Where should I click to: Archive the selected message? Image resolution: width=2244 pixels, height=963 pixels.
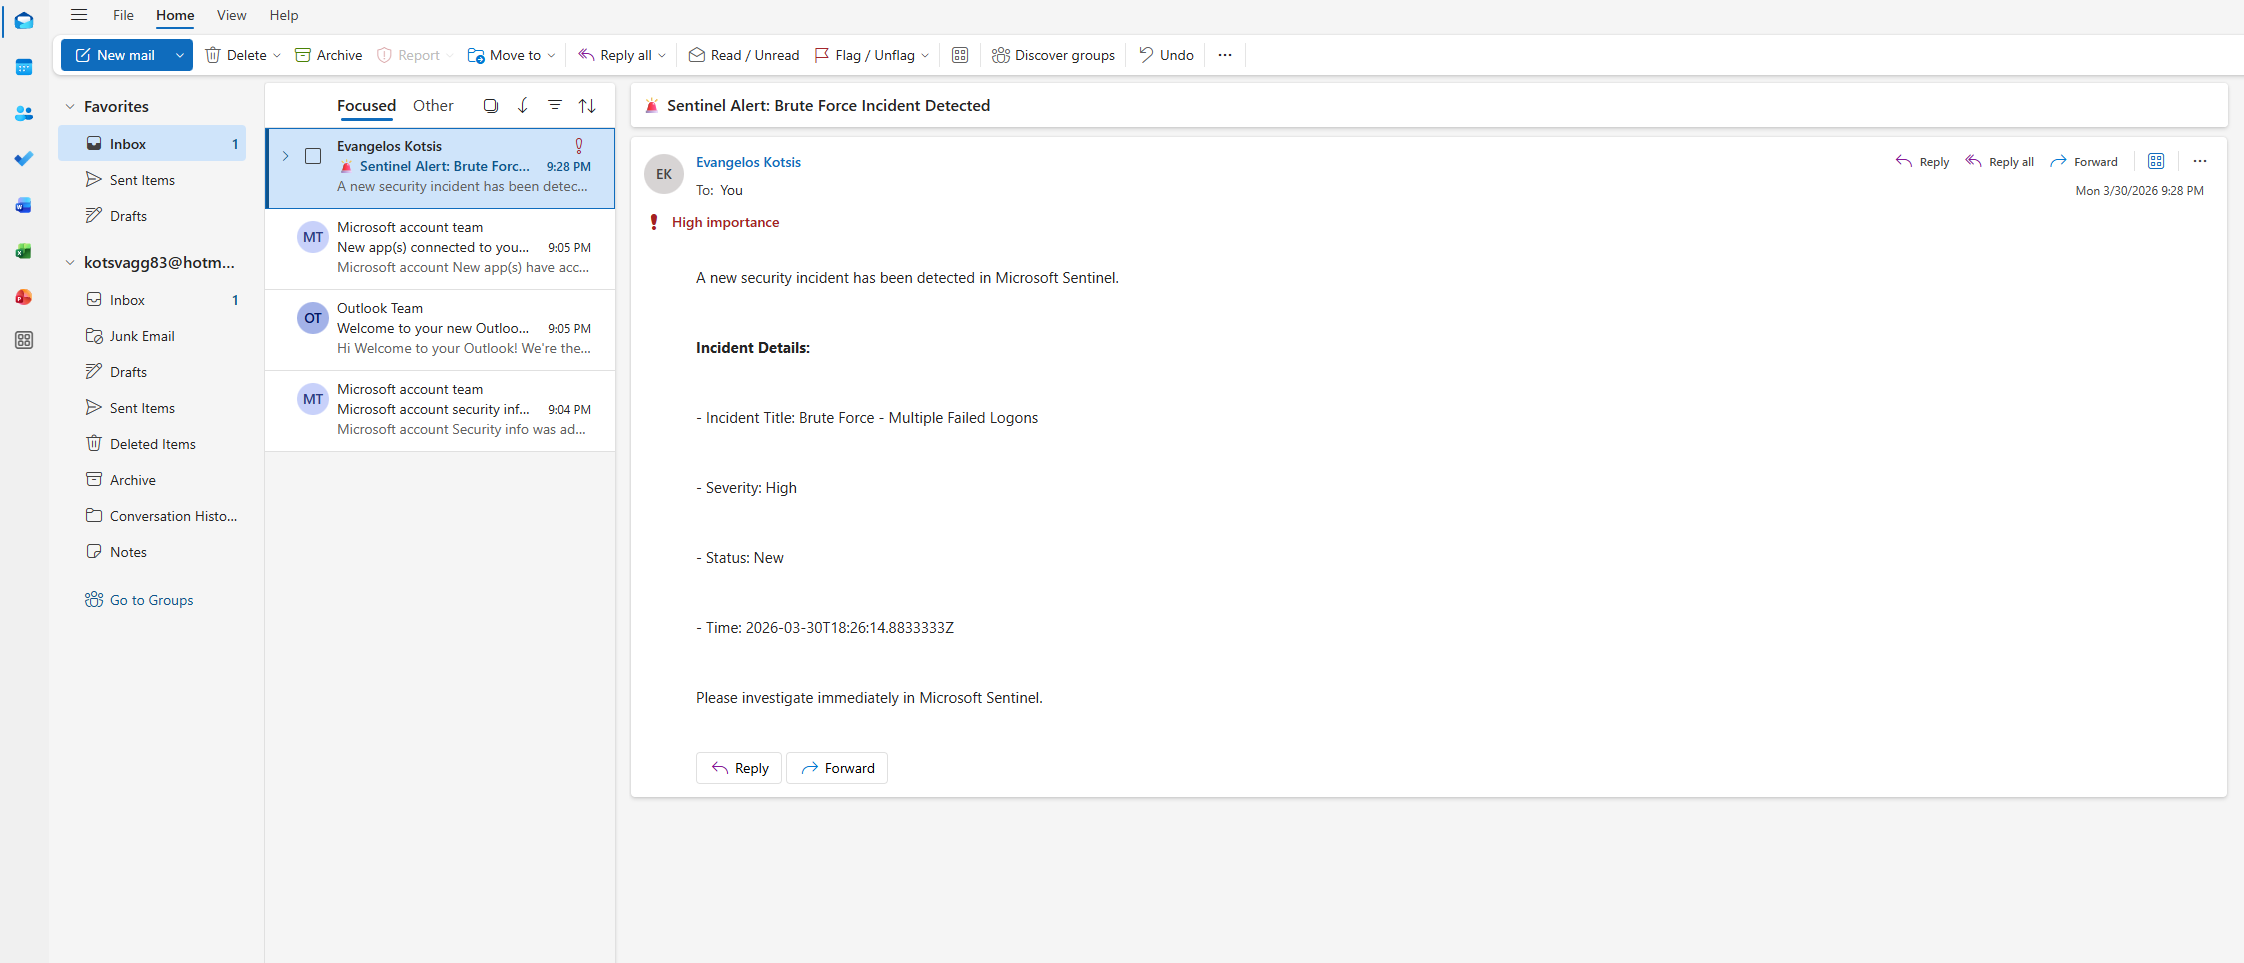(328, 55)
